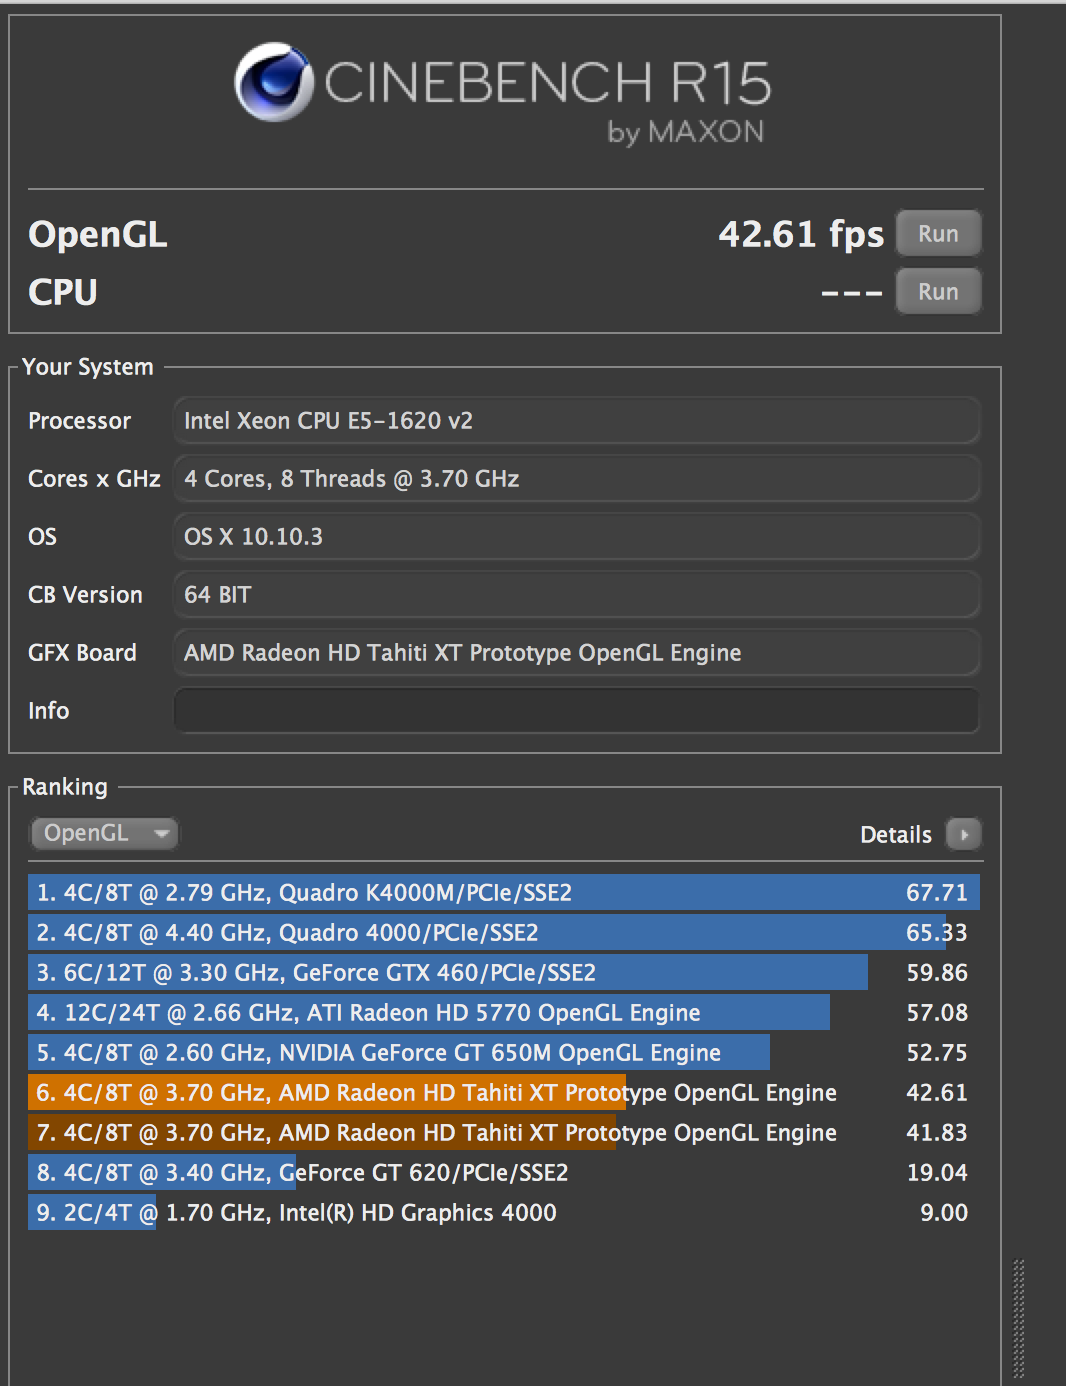Click the GFX Board field
Screen dimensions: 1066x1386
tap(576, 653)
